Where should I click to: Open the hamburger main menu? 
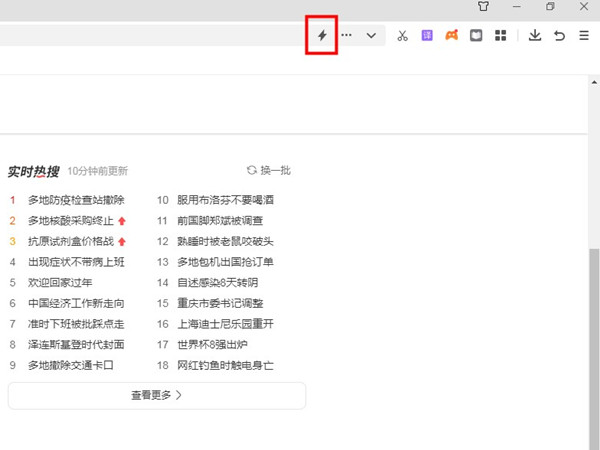[585, 36]
